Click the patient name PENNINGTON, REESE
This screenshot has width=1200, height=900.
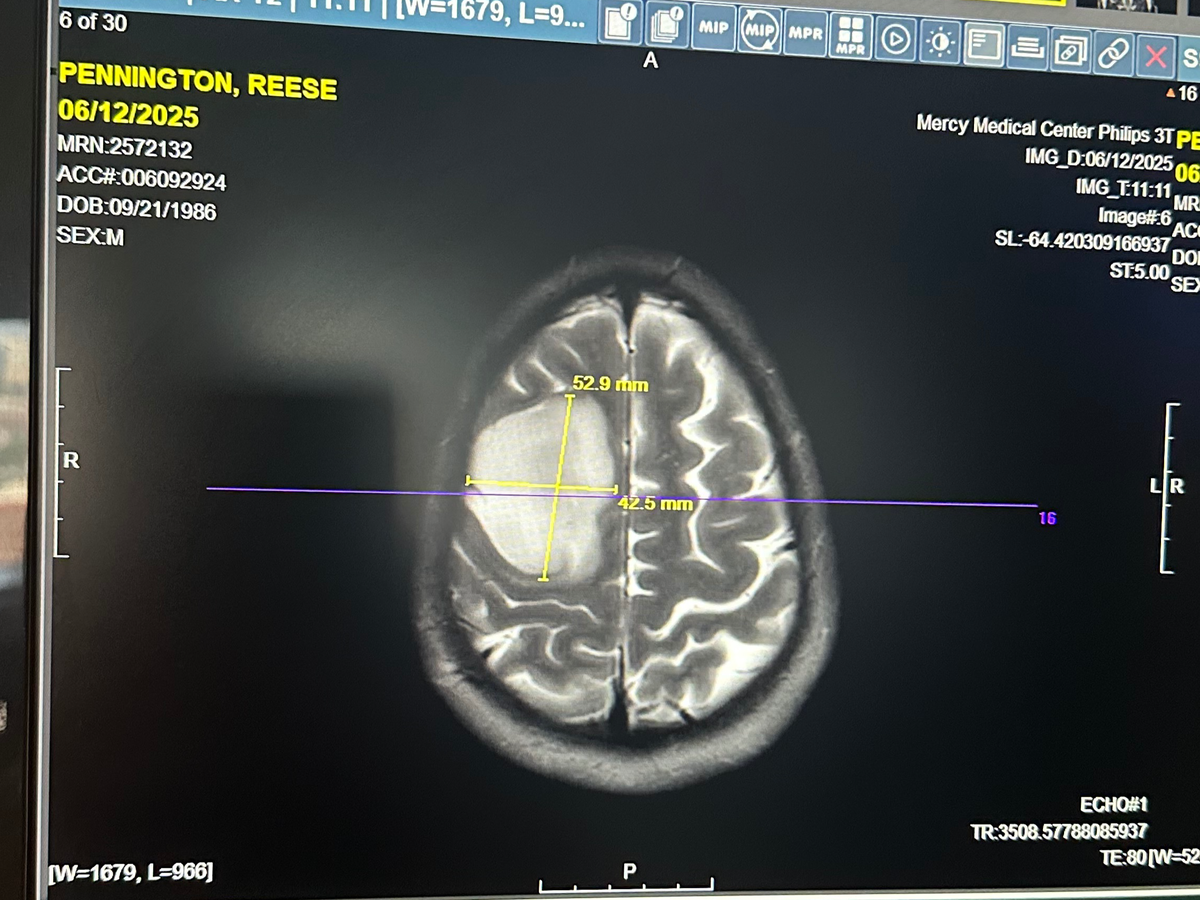pyautogui.click(x=198, y=82)
